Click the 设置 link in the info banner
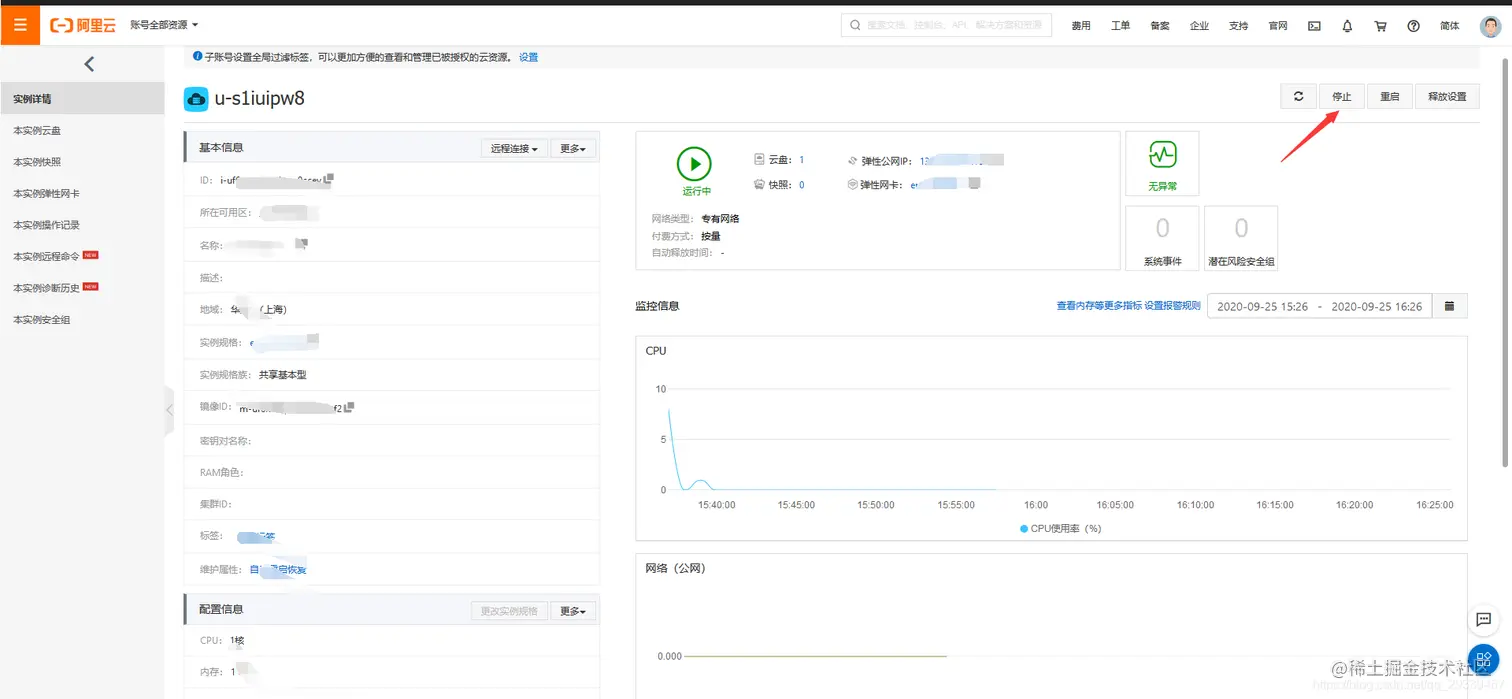1512x699 pixels. point(528,57)
